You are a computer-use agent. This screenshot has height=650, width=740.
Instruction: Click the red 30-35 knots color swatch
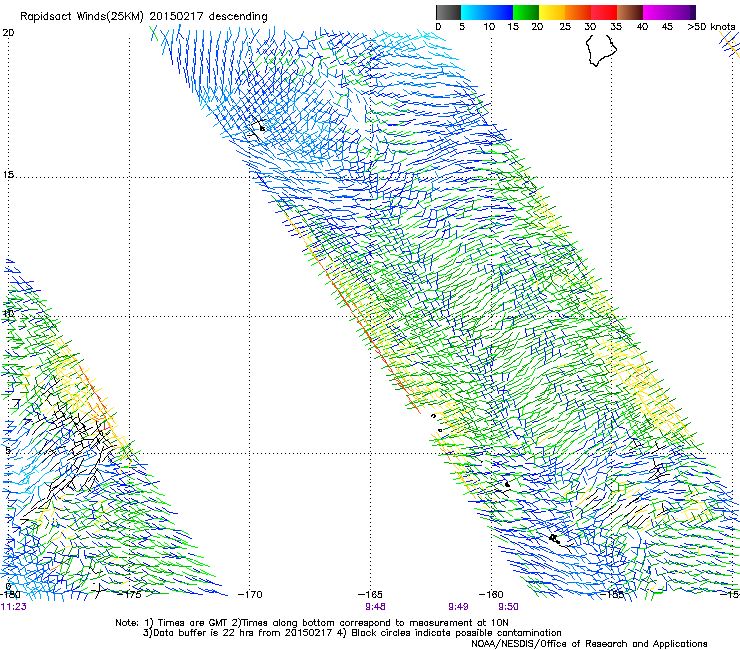604,12
